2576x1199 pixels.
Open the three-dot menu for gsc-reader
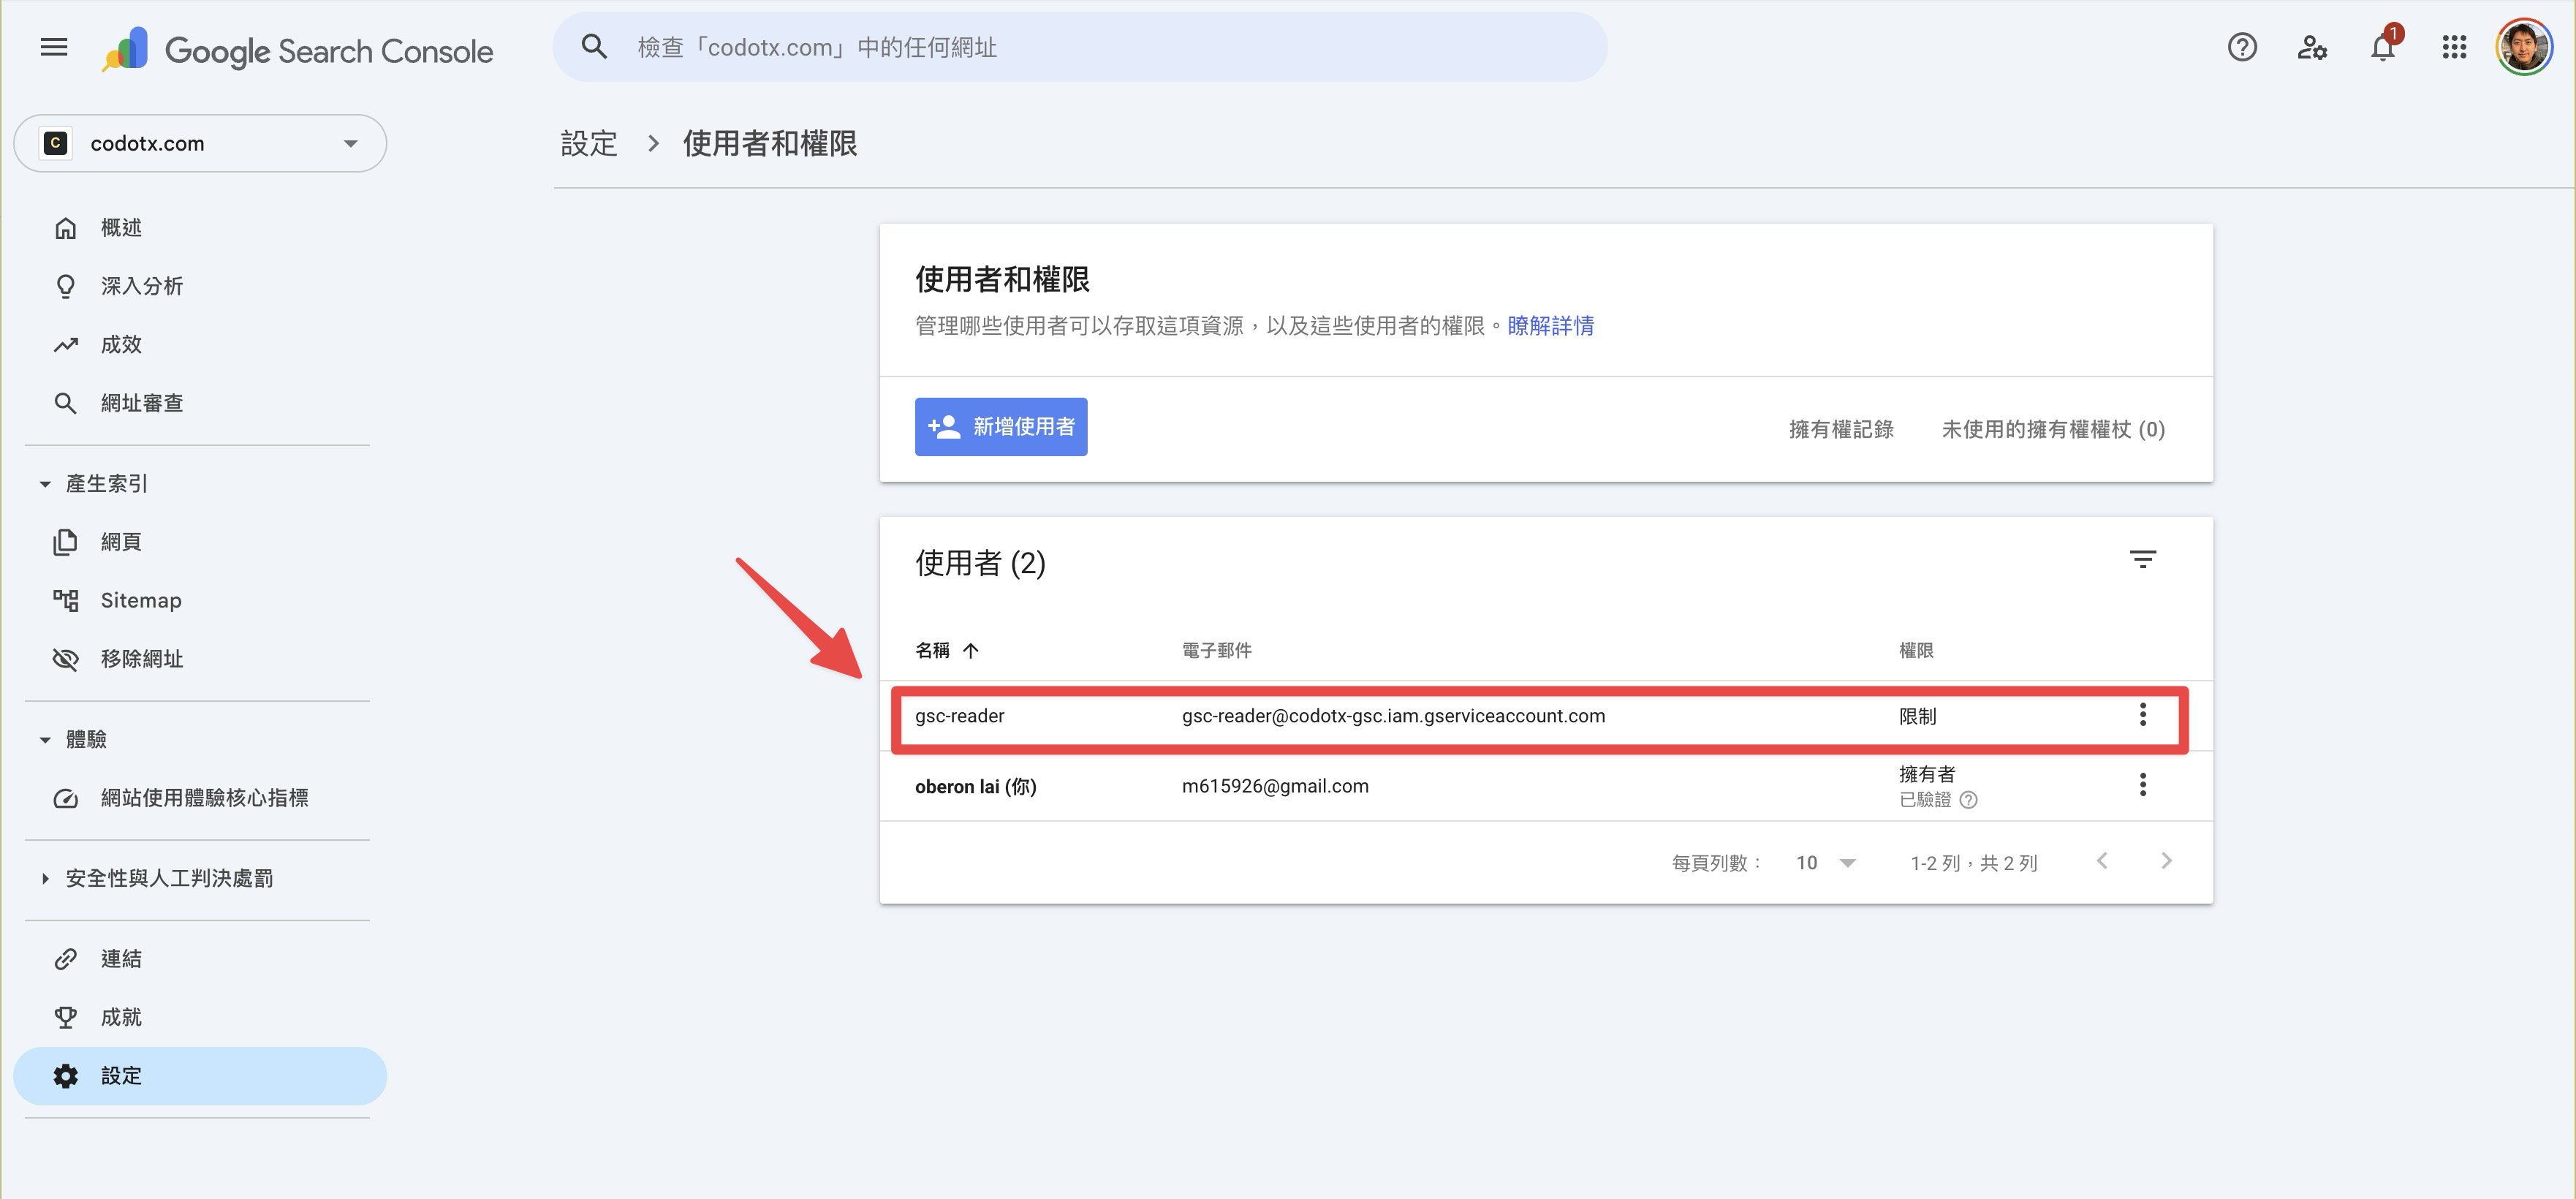tap(2143, 715)
